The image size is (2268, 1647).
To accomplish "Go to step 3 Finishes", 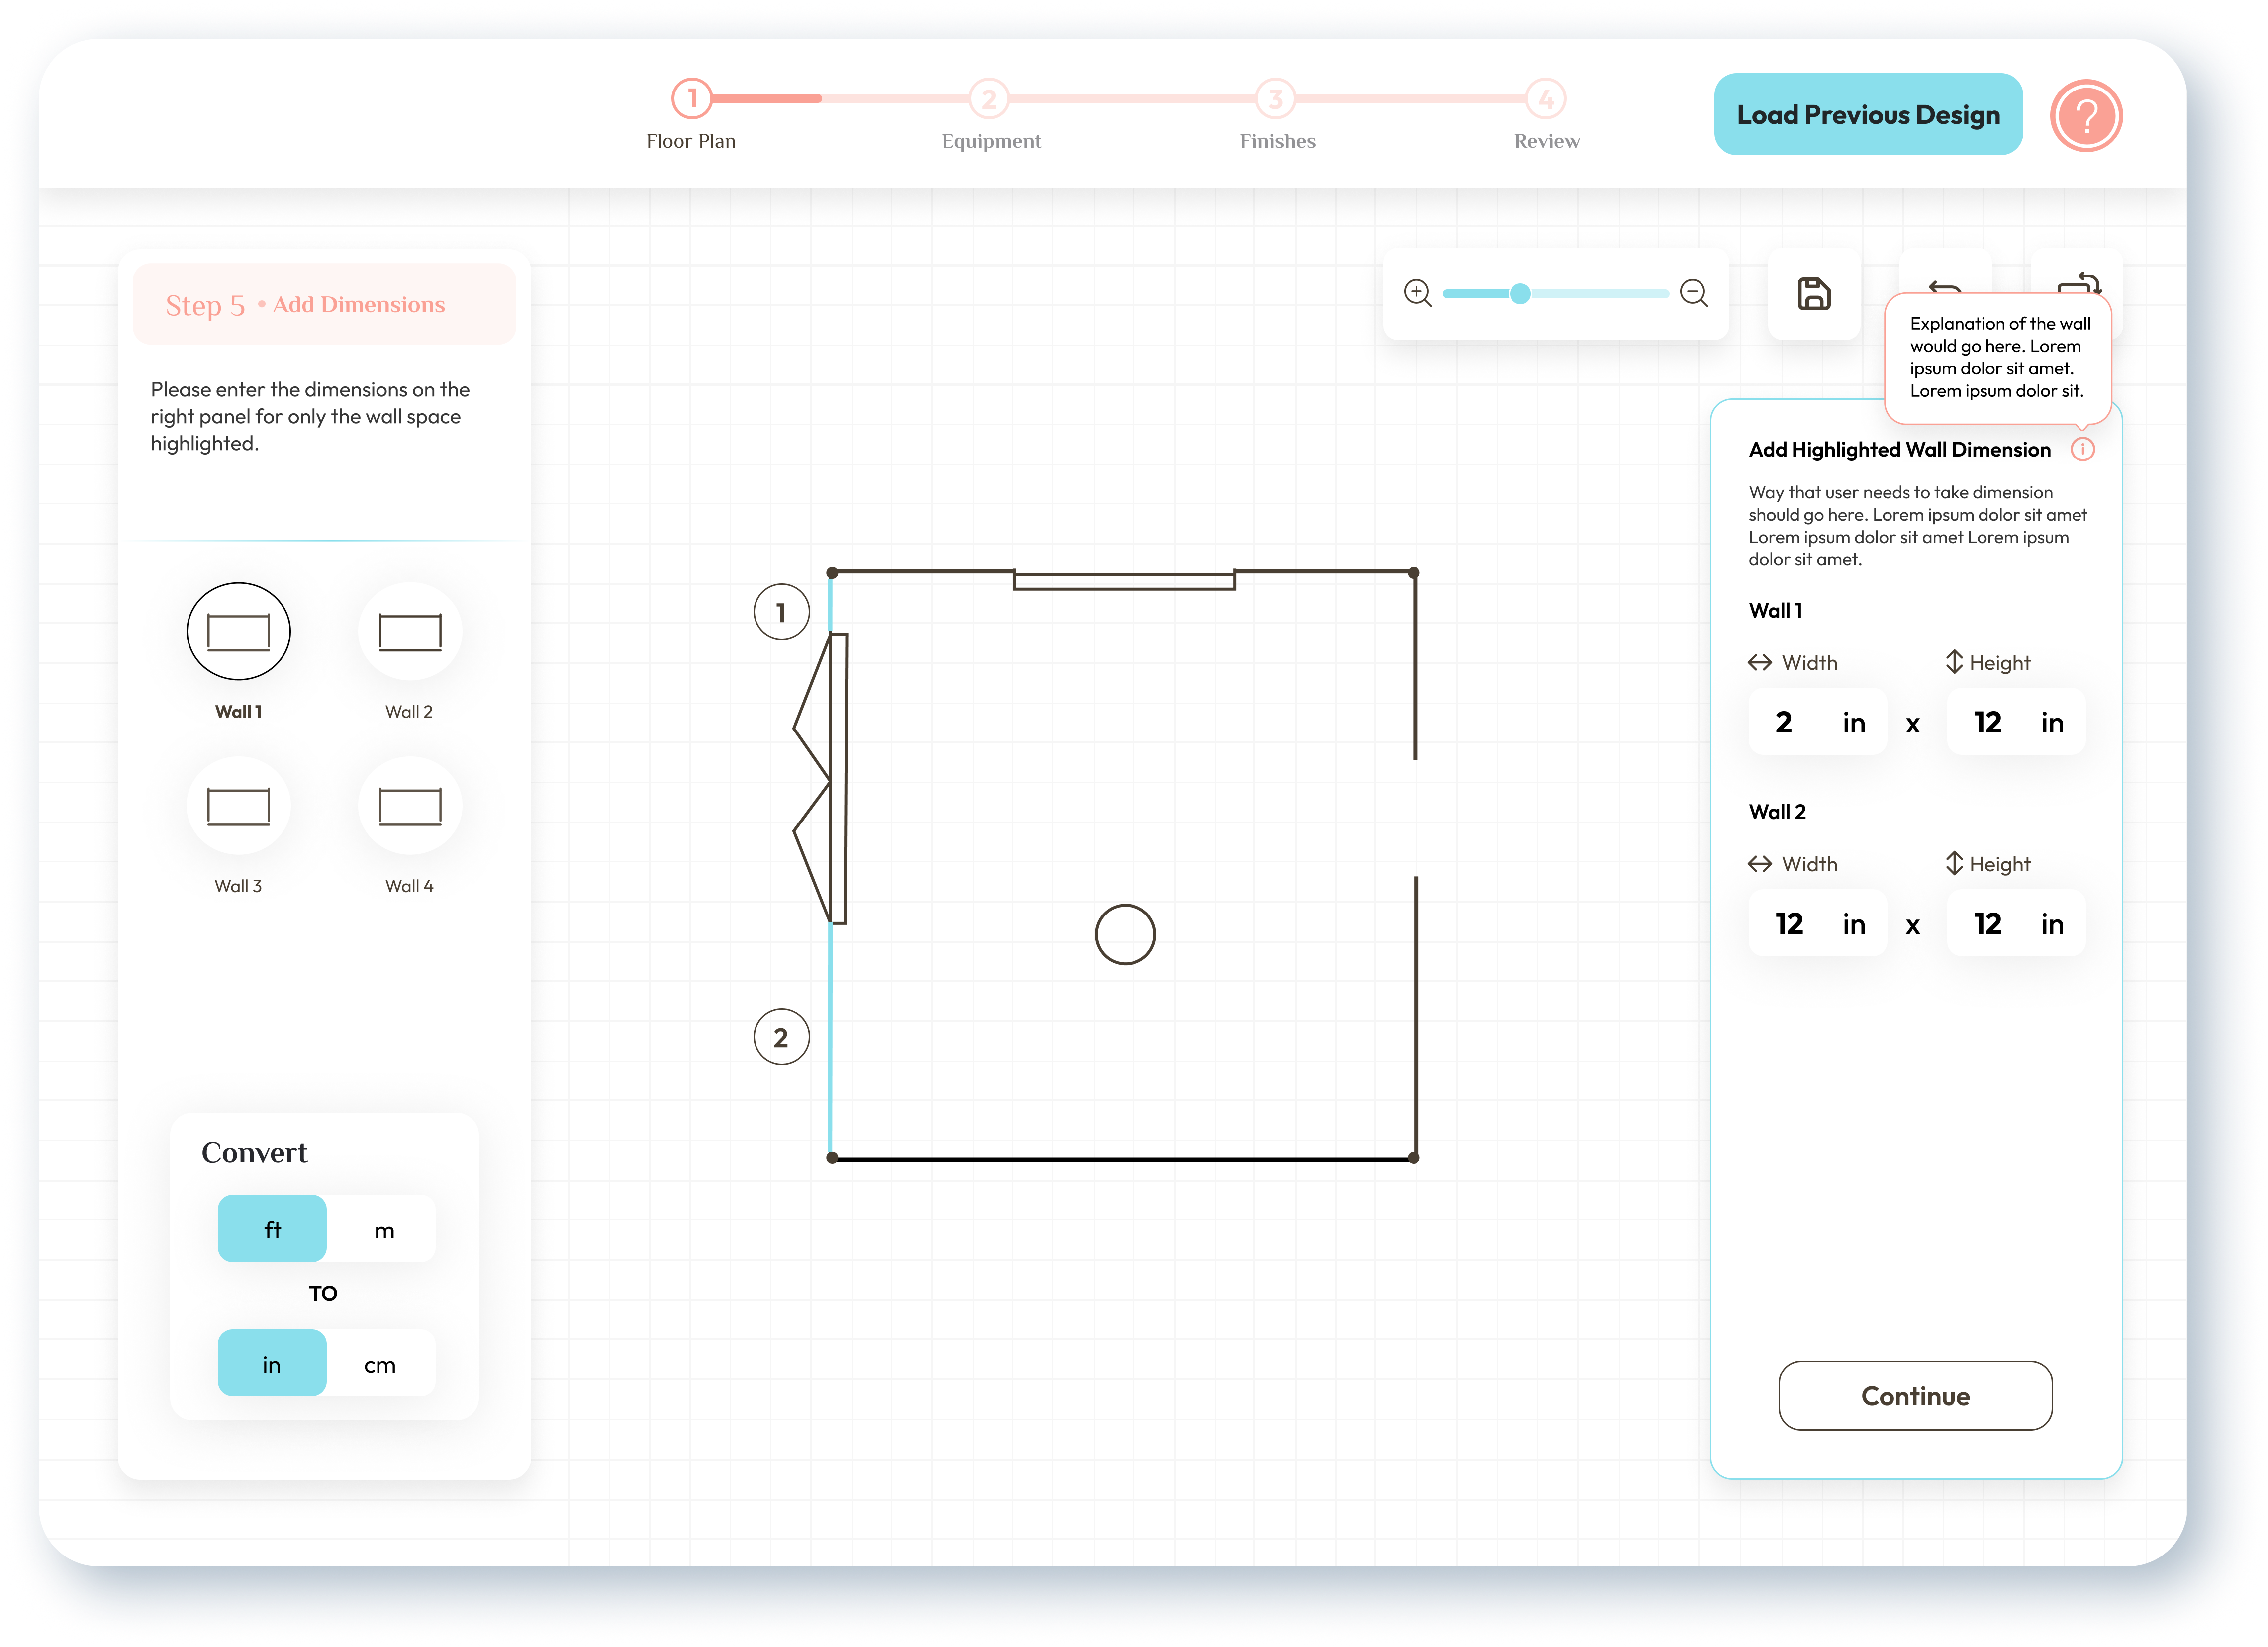I will click(1275, 99).
